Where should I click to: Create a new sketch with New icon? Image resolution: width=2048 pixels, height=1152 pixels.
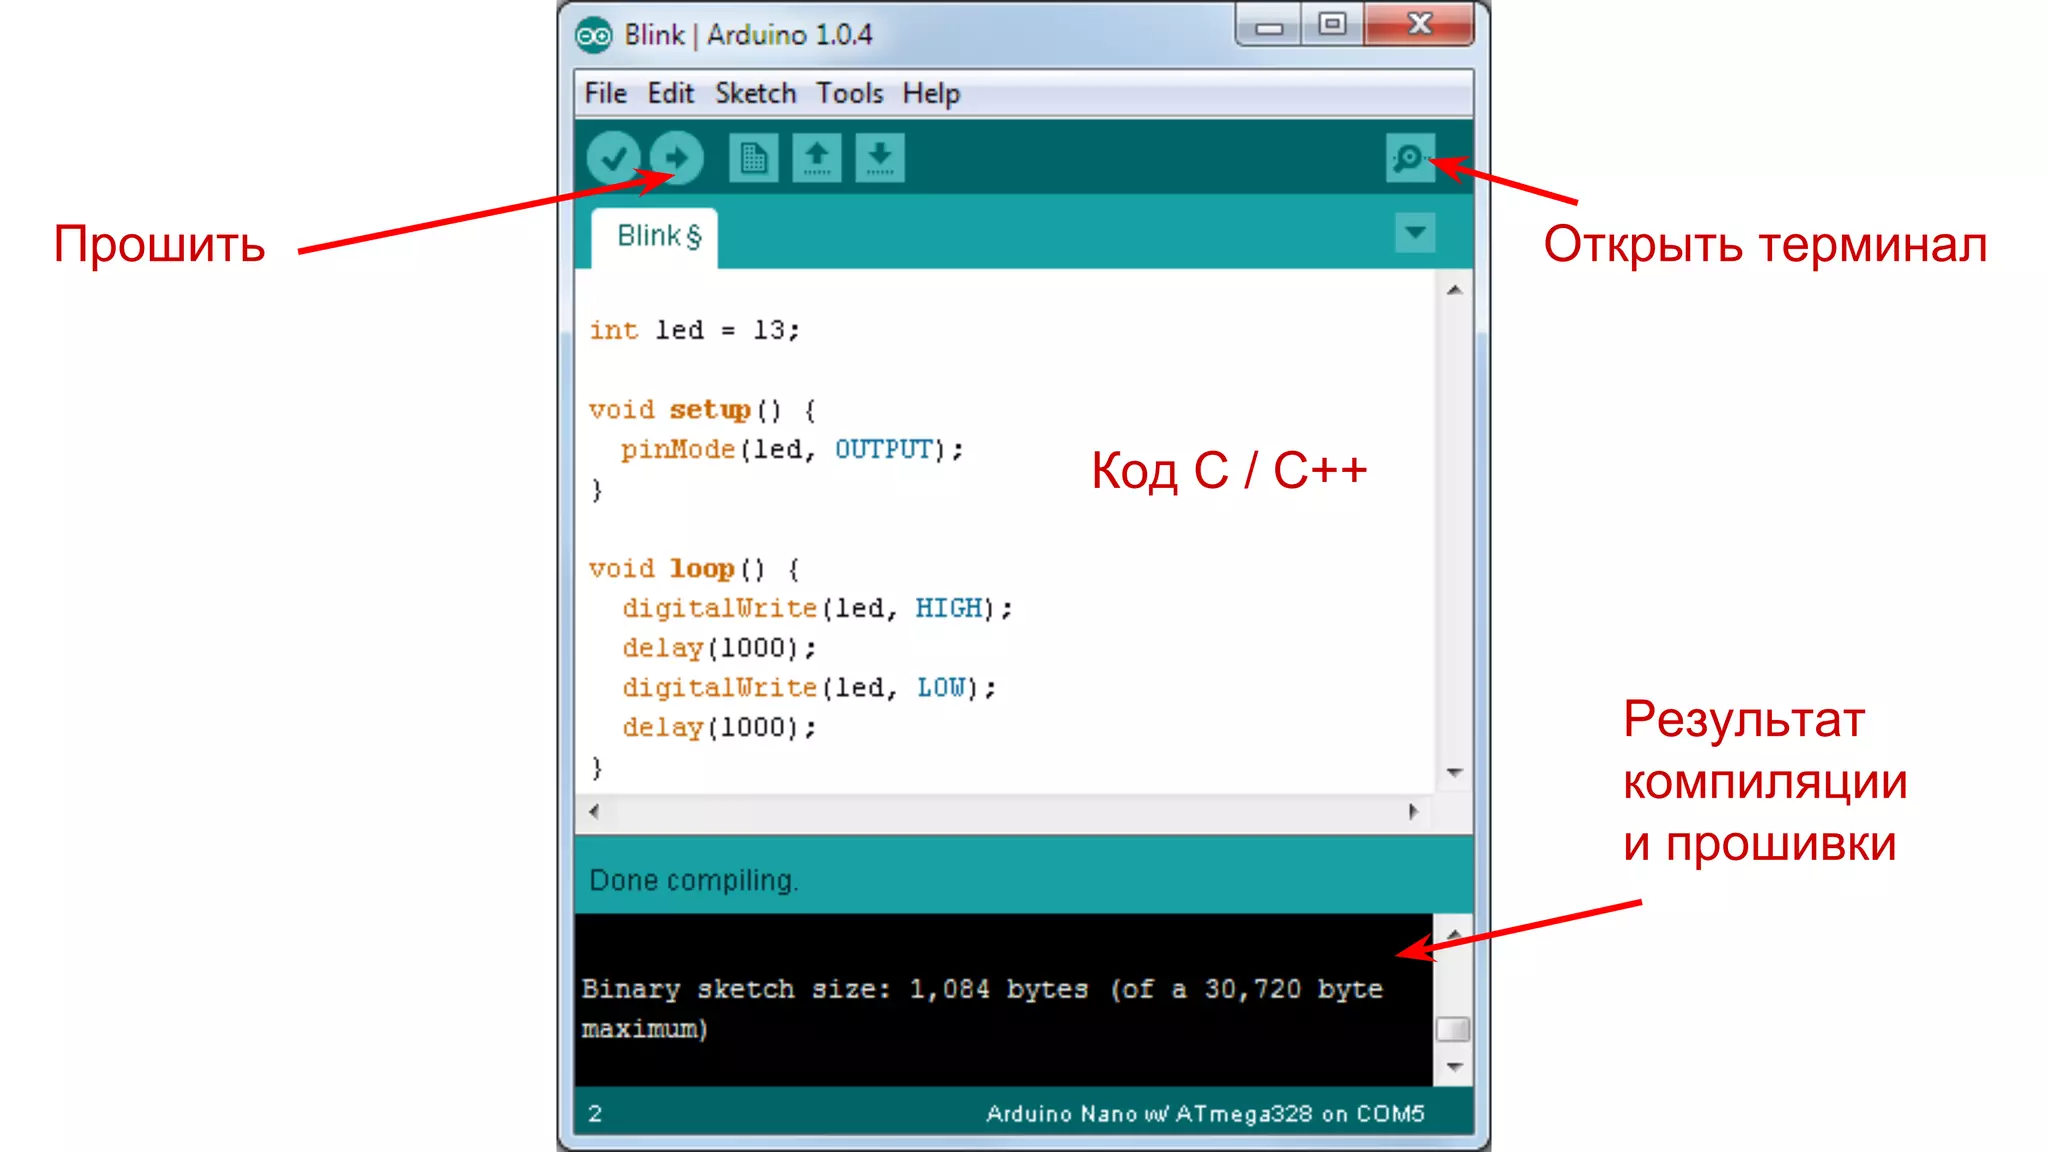tap(753, 158)
